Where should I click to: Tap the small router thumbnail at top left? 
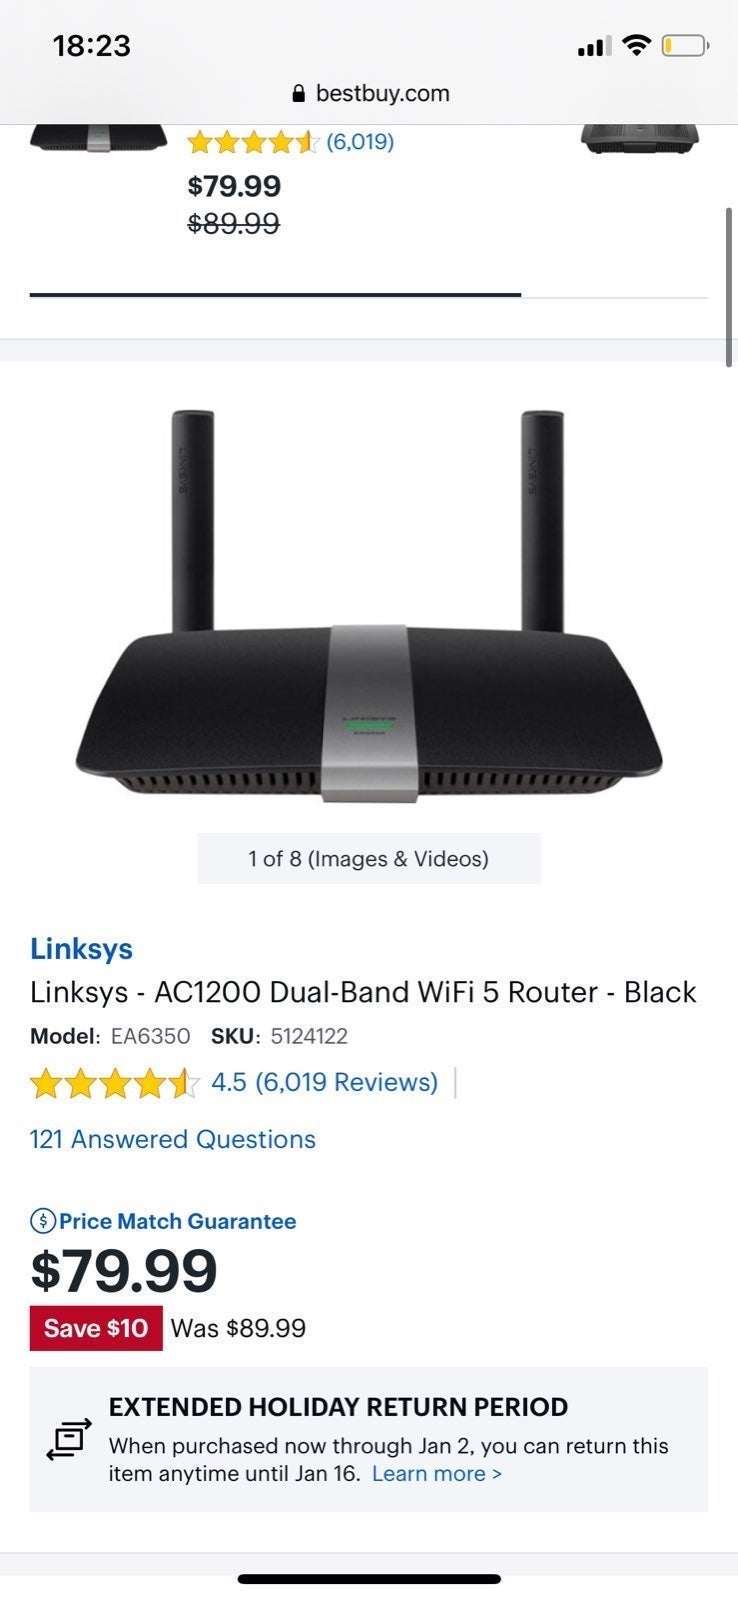click(x=98, y=138)
